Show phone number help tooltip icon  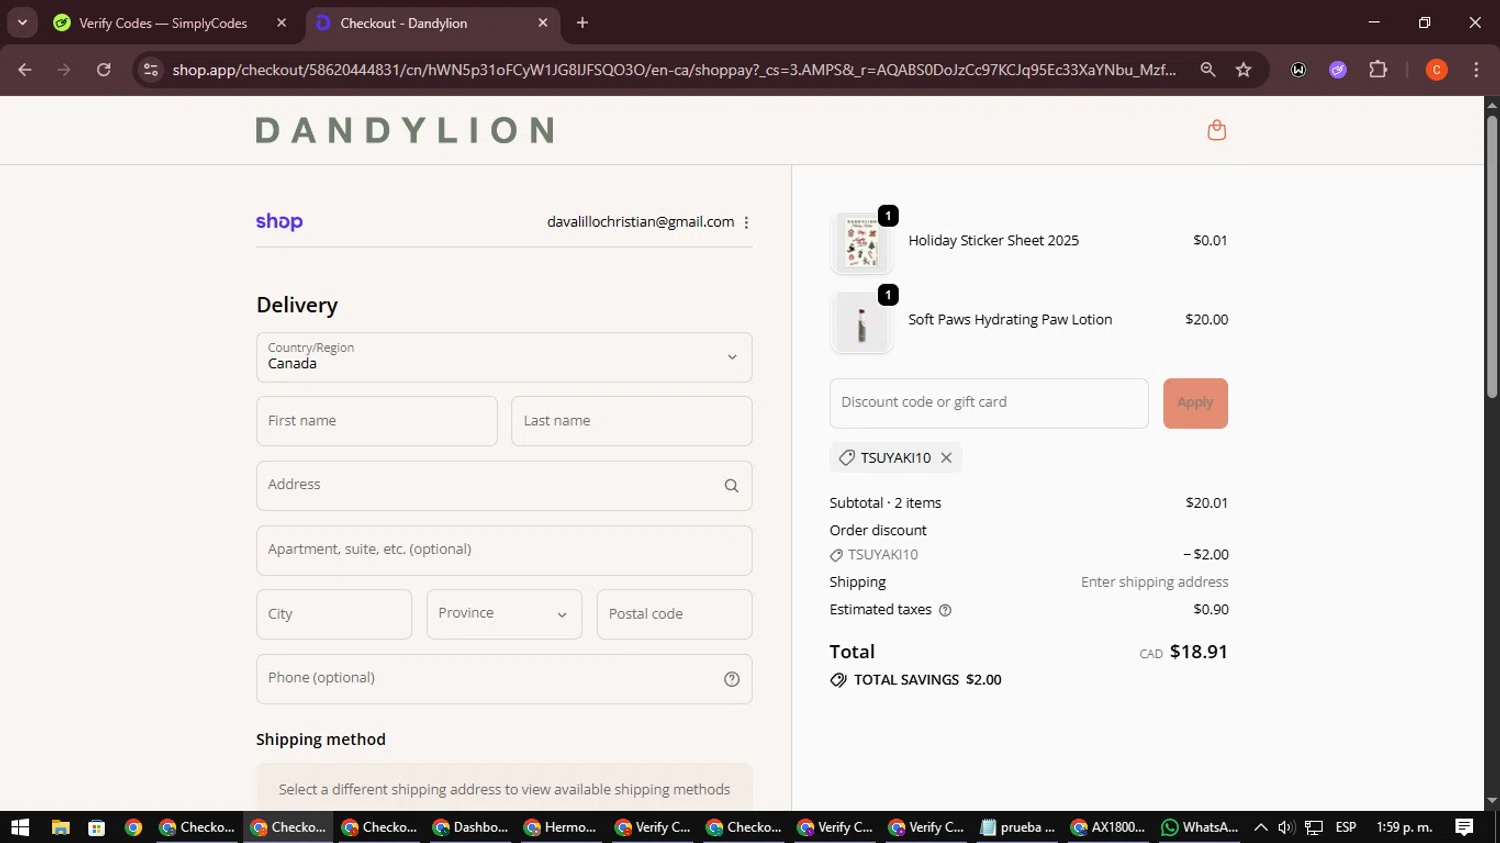pyautogui.click(x=731, y=679)
